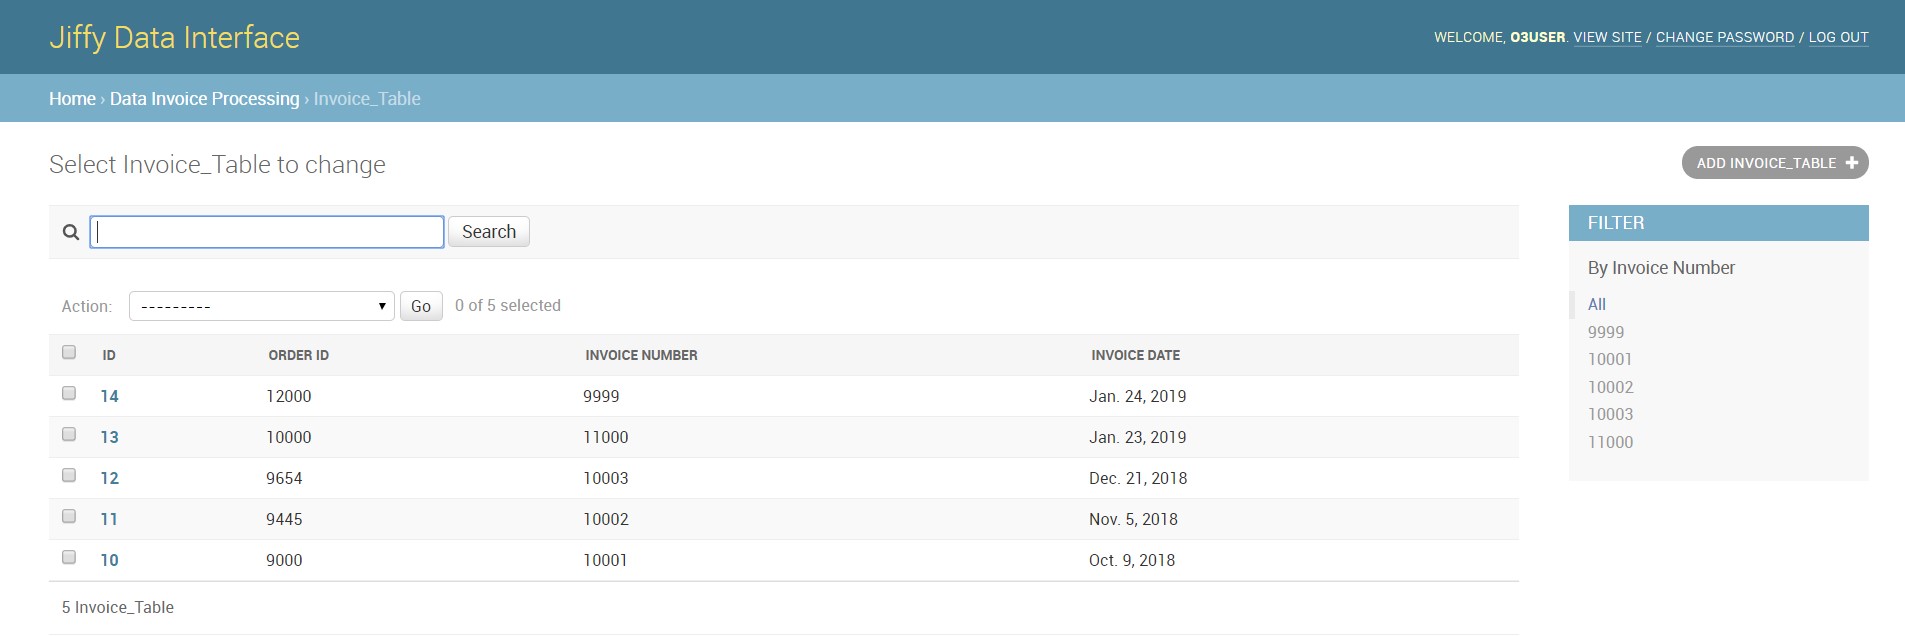Open the Action dropdown menu
Screen dimensions: 1905x636
point(262,306)
